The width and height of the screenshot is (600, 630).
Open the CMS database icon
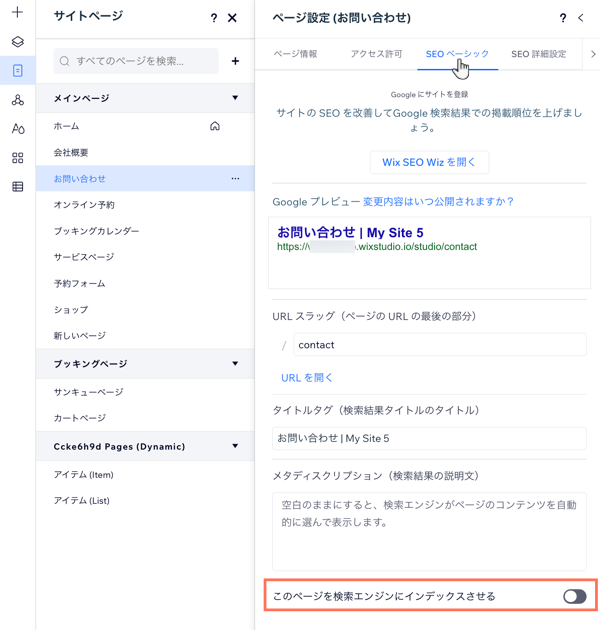[17, 186]
